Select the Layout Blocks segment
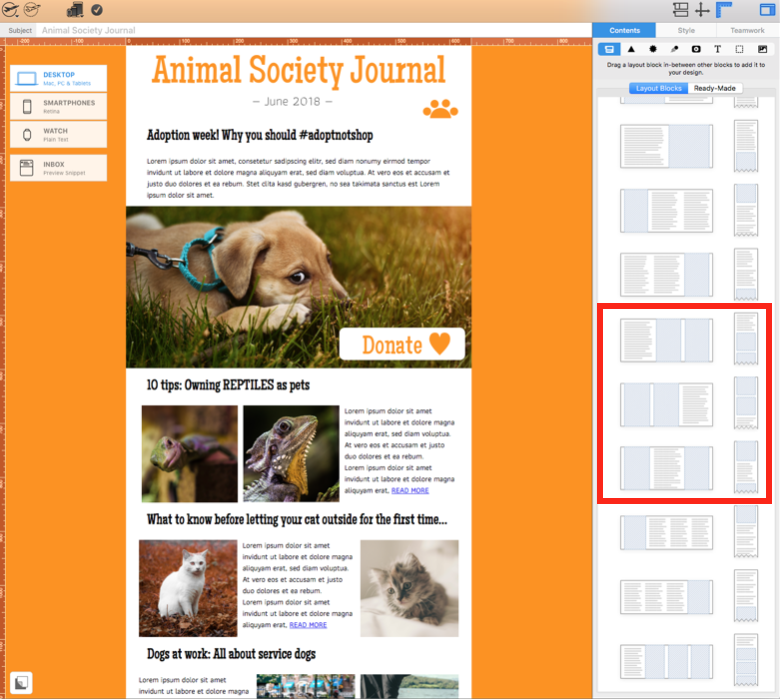This screenshot has width=780, height=699. [x=659, y=88]
